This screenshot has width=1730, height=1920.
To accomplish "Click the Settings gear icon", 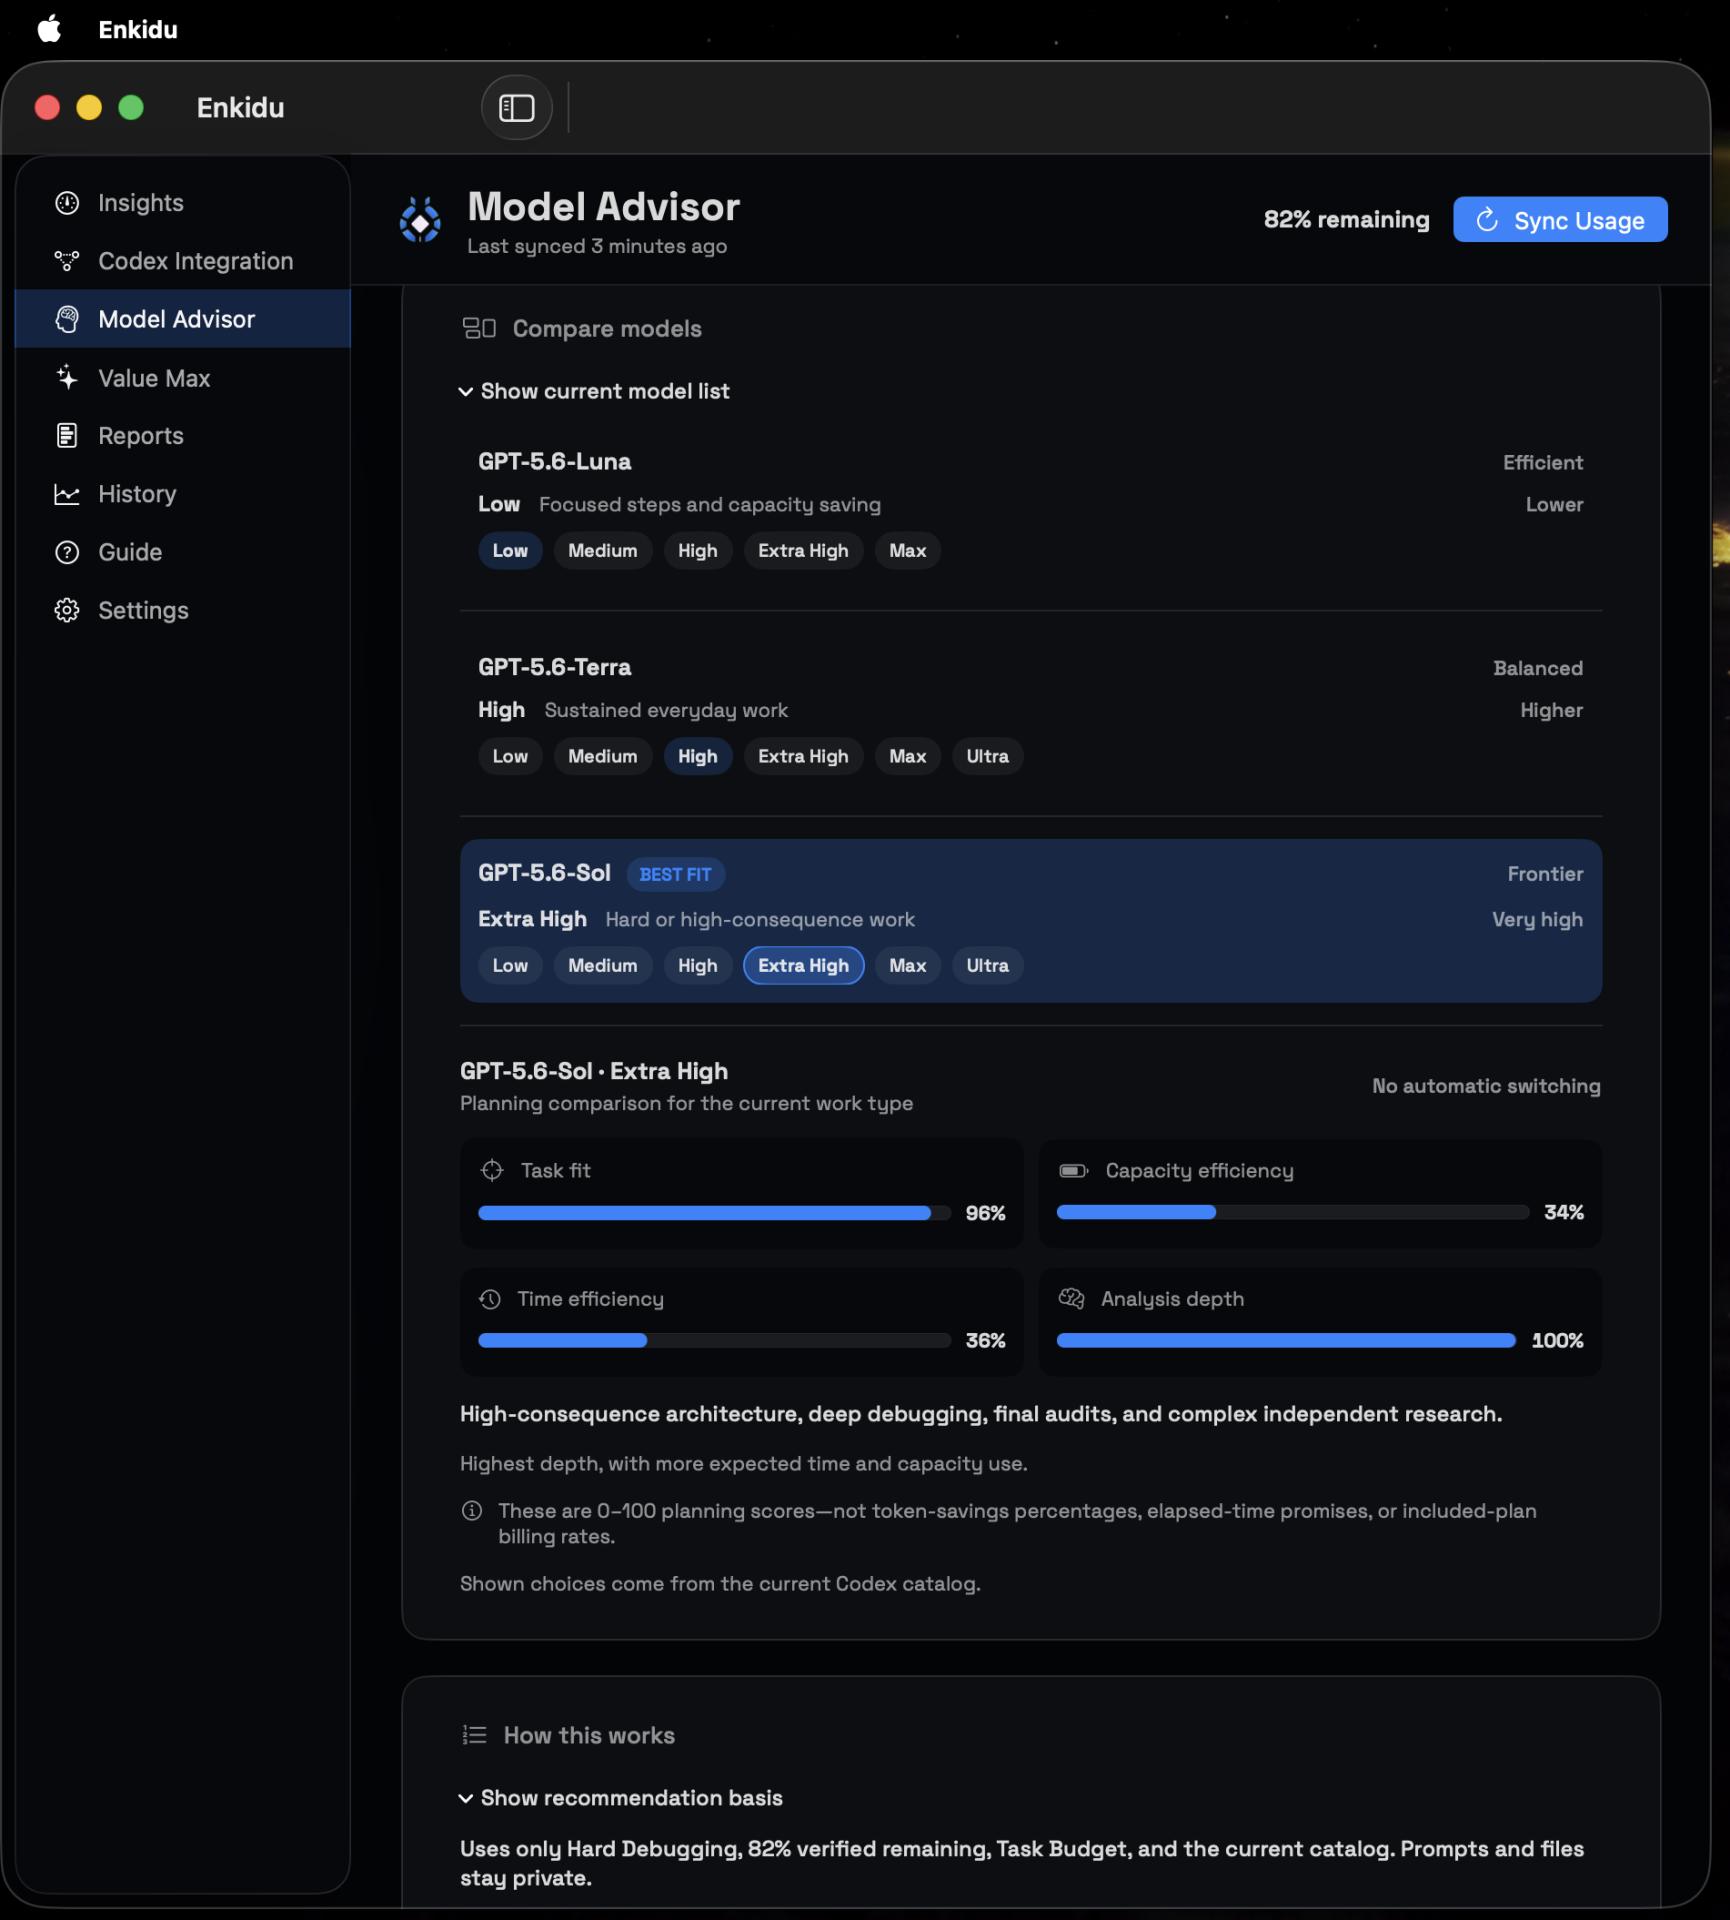I will pos(67,610).
